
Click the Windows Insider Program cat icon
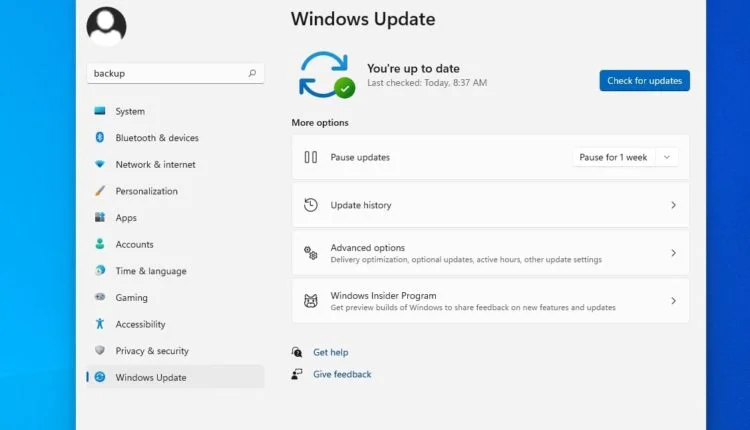coord(310,301)
